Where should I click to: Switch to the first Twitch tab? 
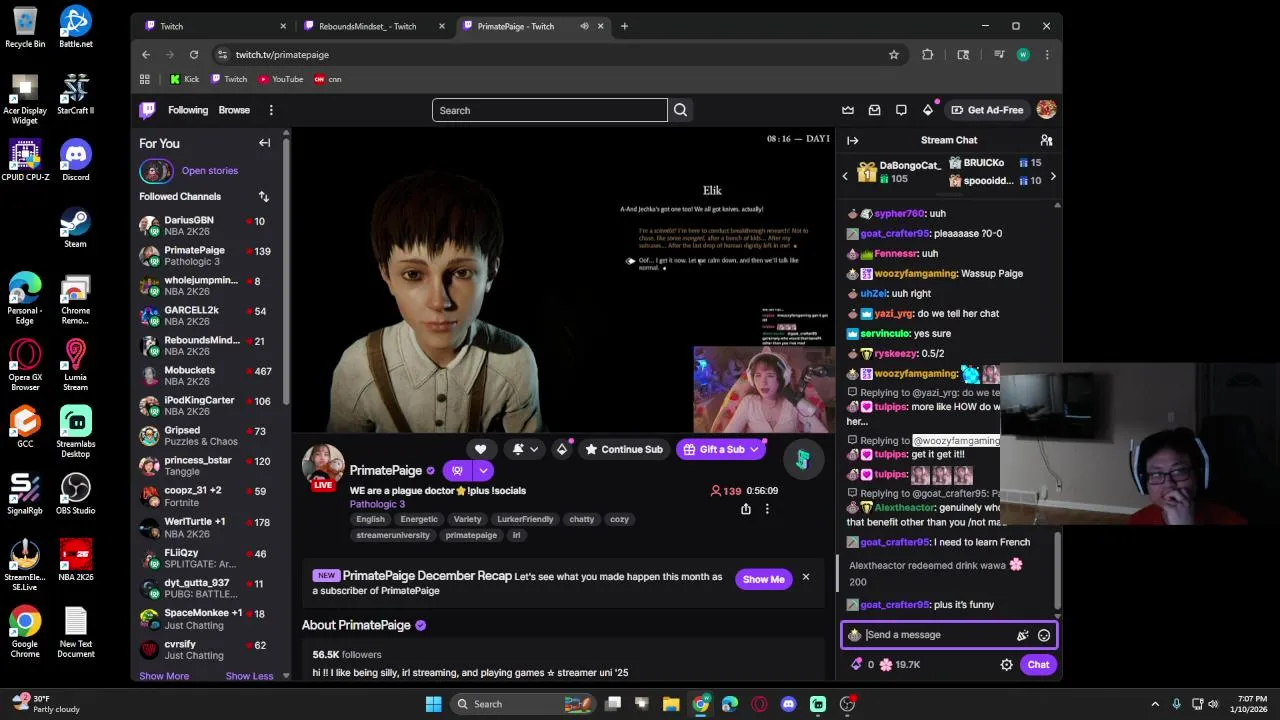point(212,26)
